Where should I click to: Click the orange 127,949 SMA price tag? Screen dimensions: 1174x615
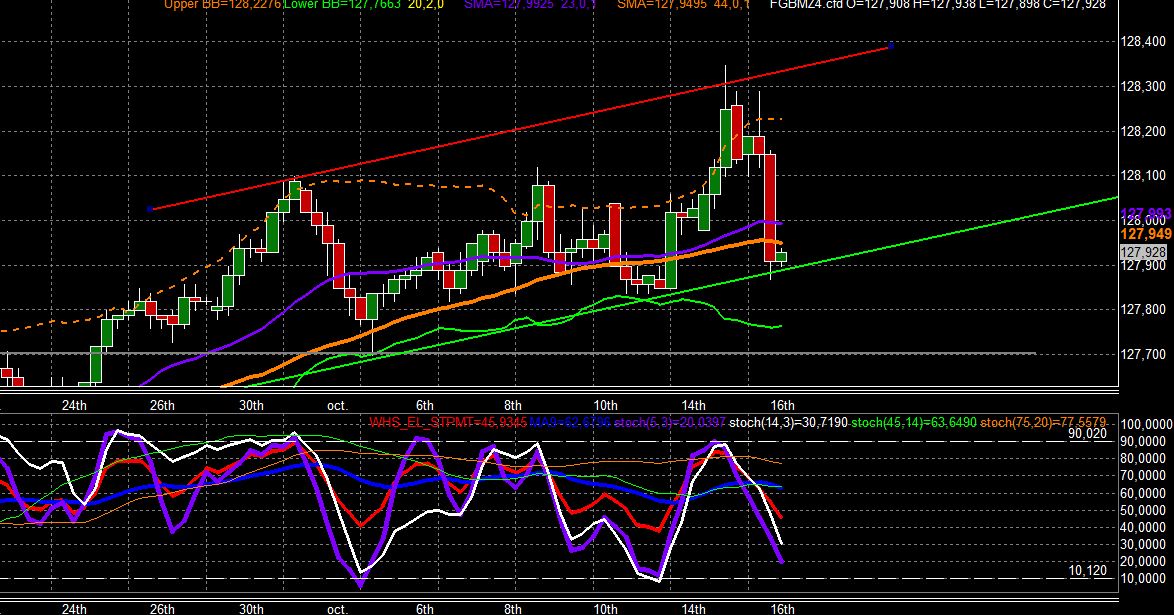point(1146,234)
